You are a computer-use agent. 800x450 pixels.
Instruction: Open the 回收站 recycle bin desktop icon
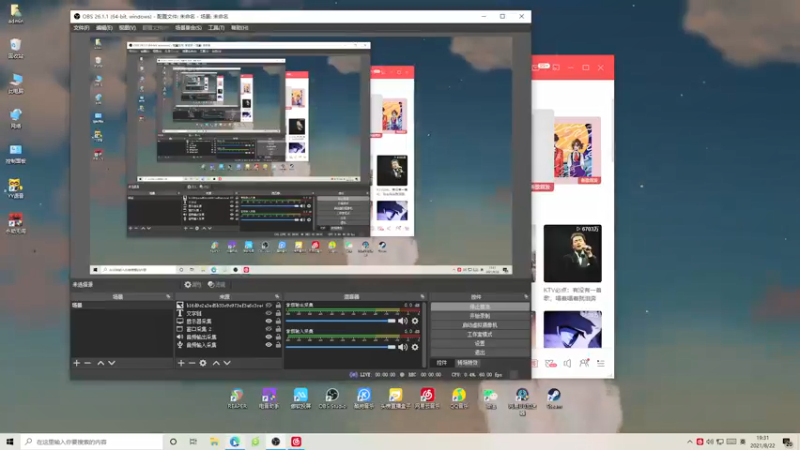(x=15, y=48)
